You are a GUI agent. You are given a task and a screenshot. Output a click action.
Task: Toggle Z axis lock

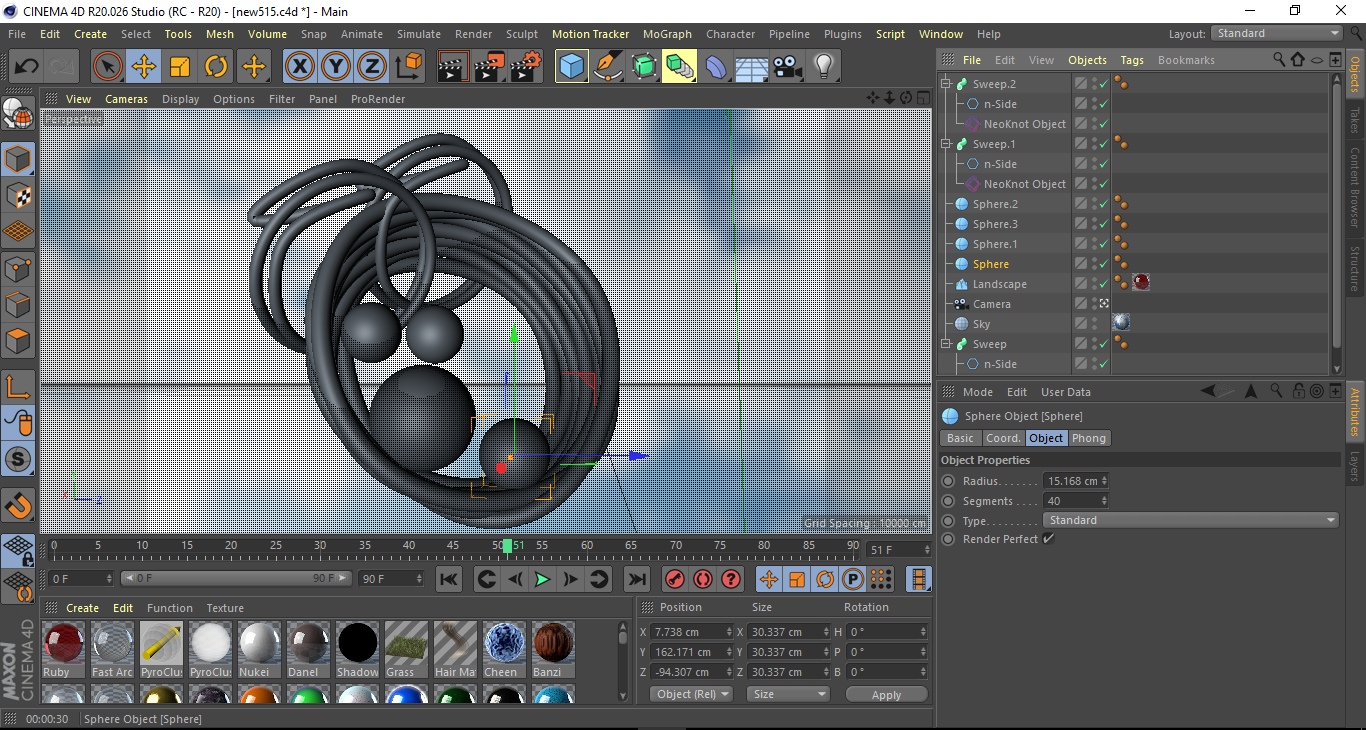372,67
